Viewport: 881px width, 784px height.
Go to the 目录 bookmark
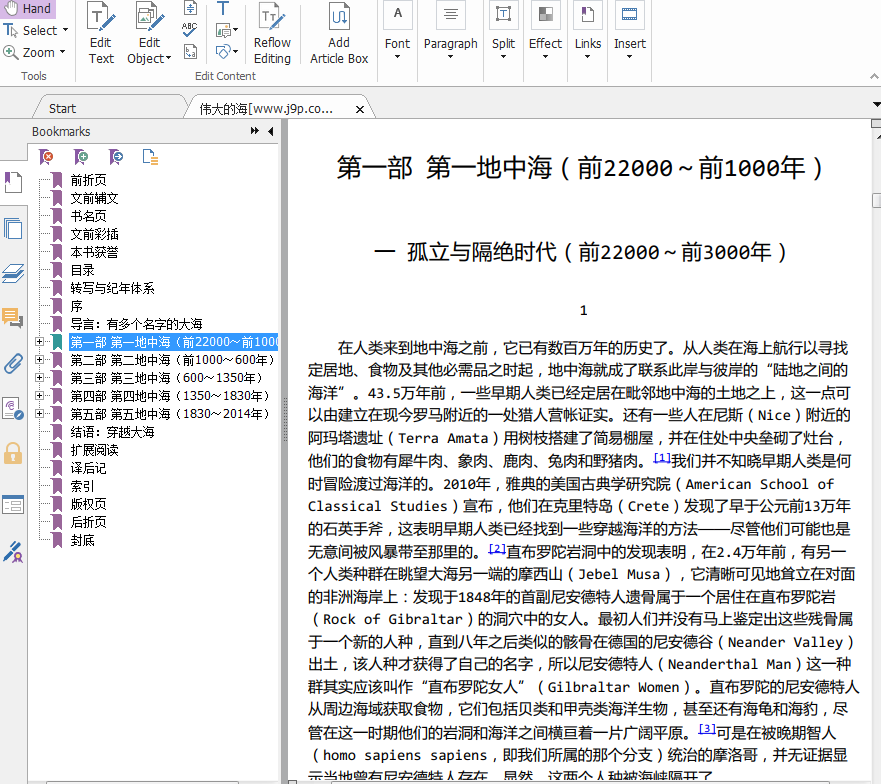[x=83, y=270]
